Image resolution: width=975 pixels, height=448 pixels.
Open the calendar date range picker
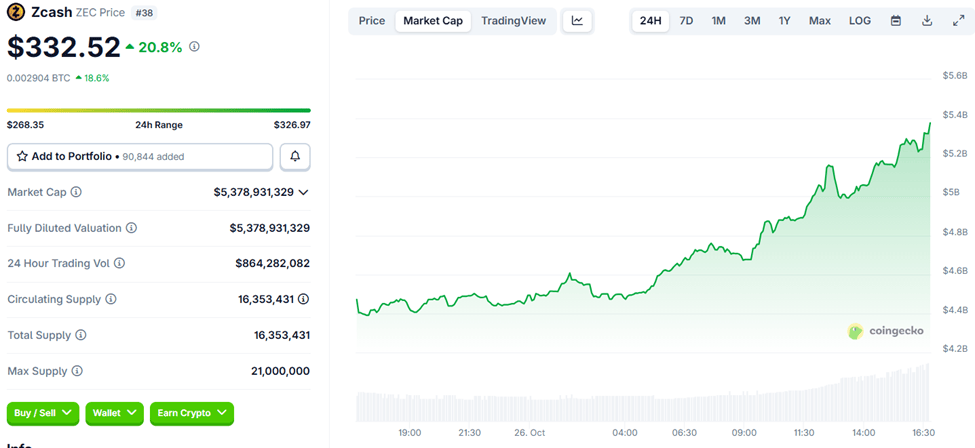[895, 21]
